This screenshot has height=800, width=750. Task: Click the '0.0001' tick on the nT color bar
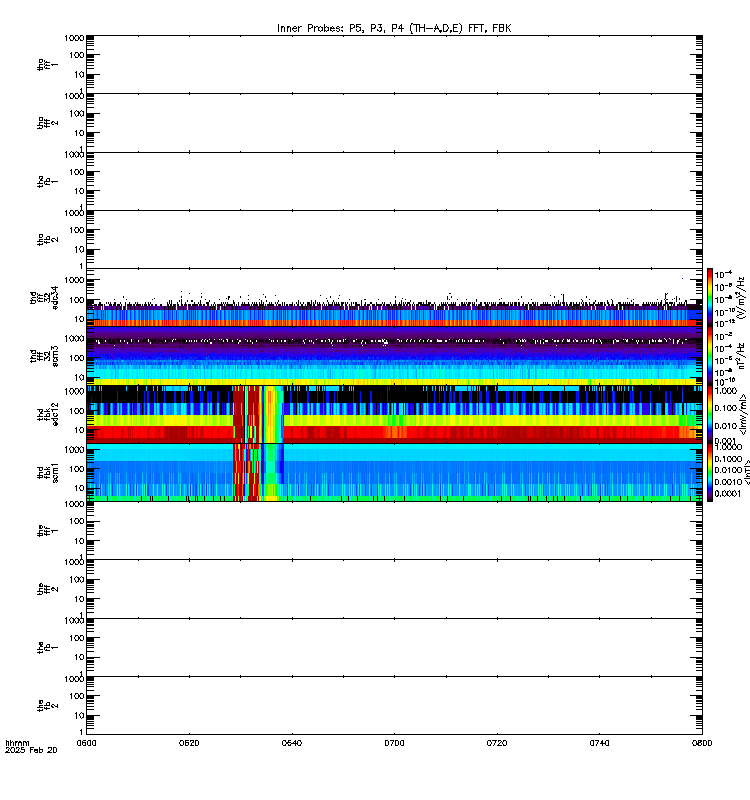728,493
